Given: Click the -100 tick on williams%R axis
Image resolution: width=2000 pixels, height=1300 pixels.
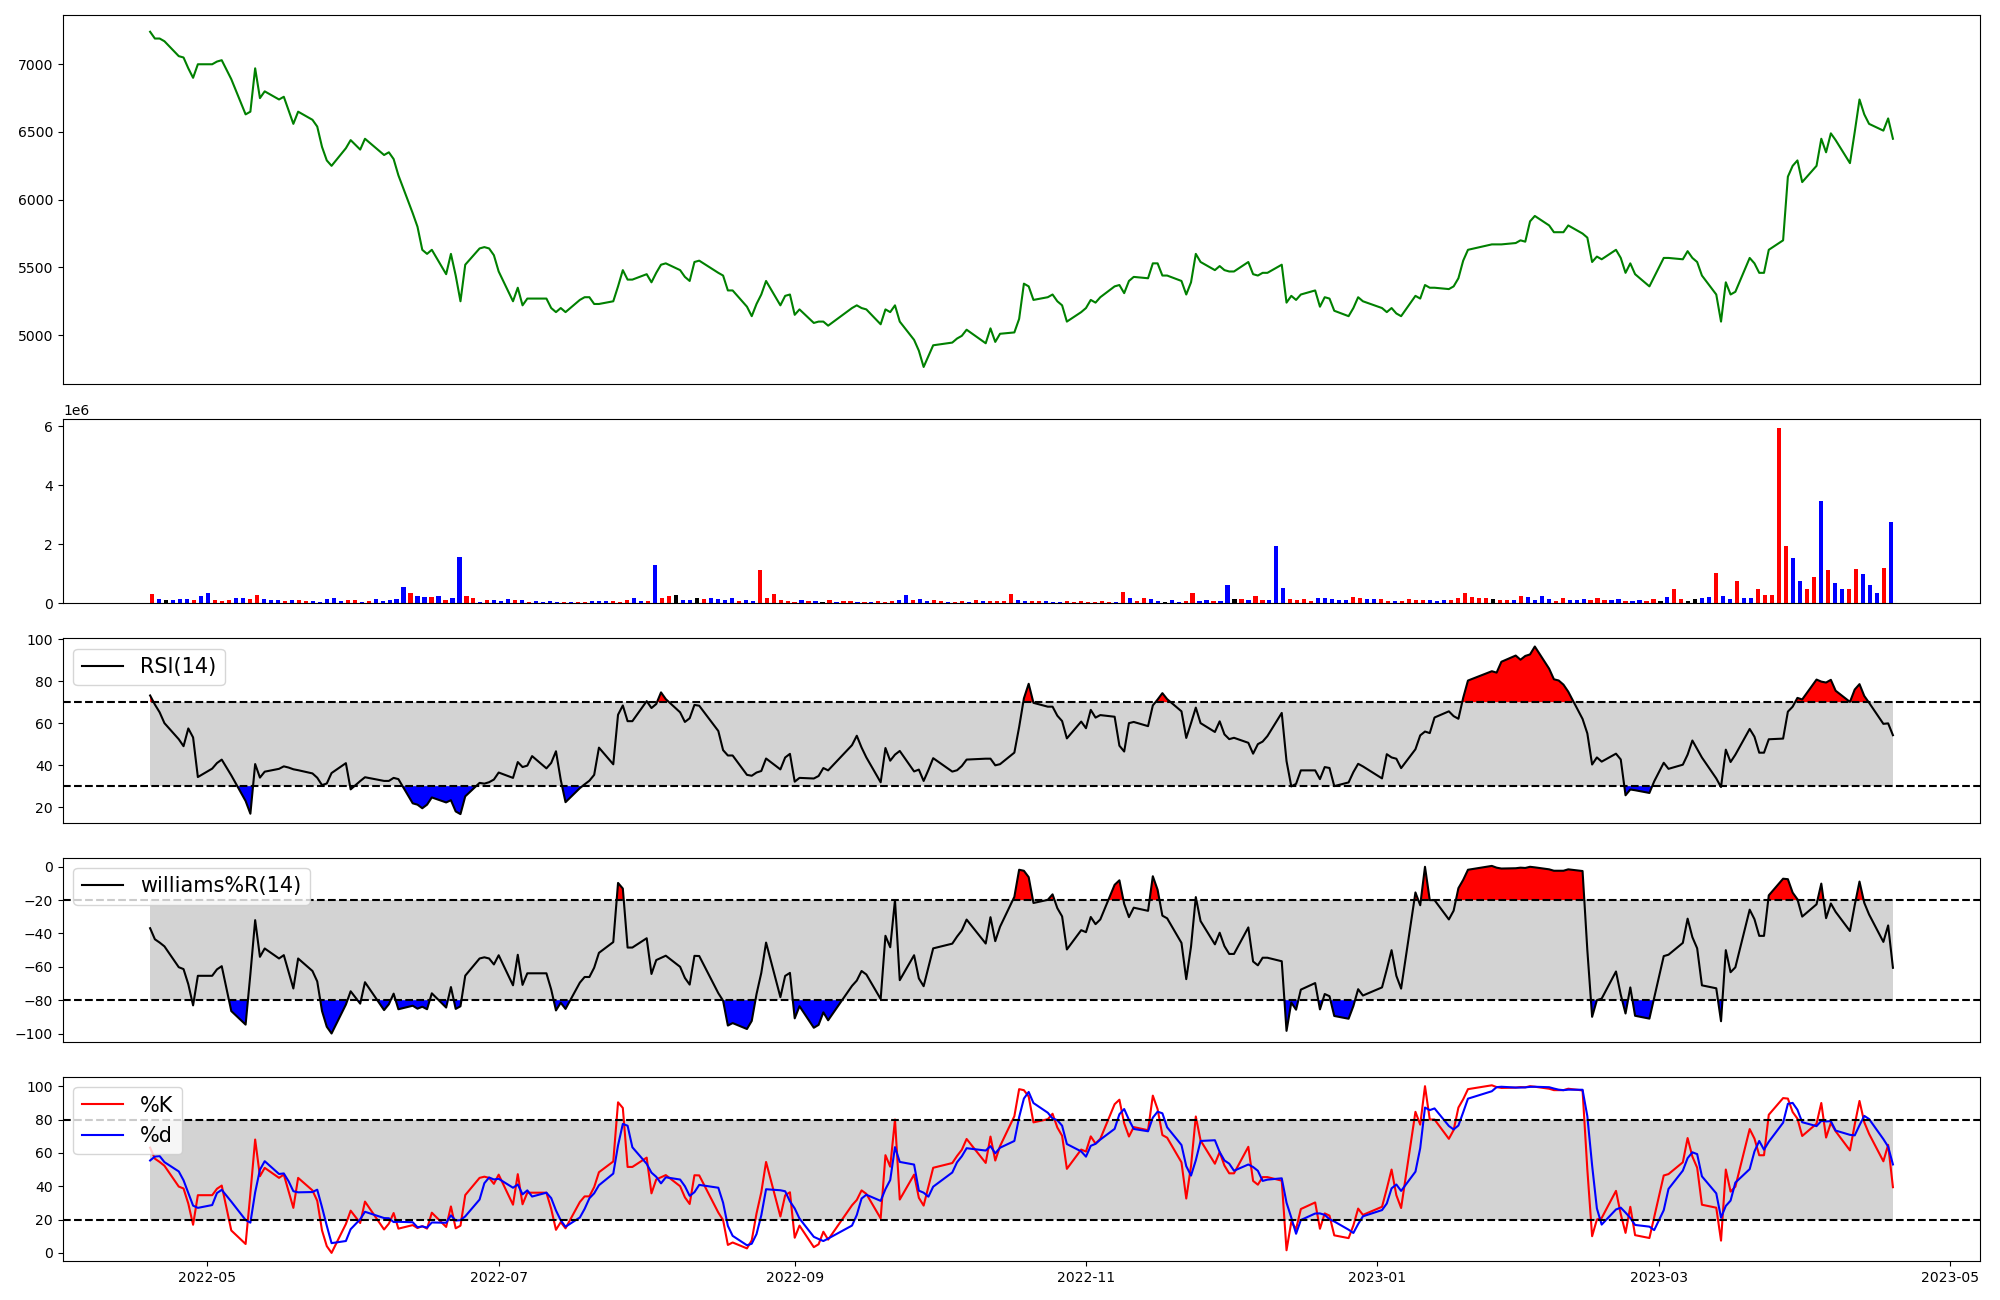Looking at the screenshot, I should [35, 1034].
